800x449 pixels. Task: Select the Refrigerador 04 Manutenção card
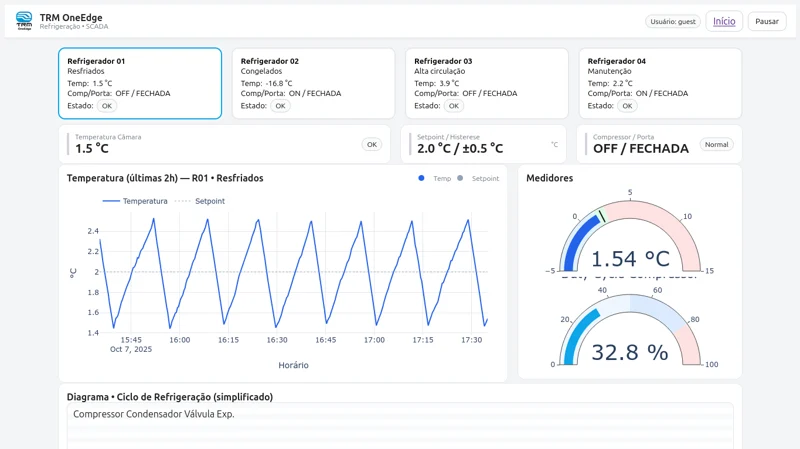(660, 83)
